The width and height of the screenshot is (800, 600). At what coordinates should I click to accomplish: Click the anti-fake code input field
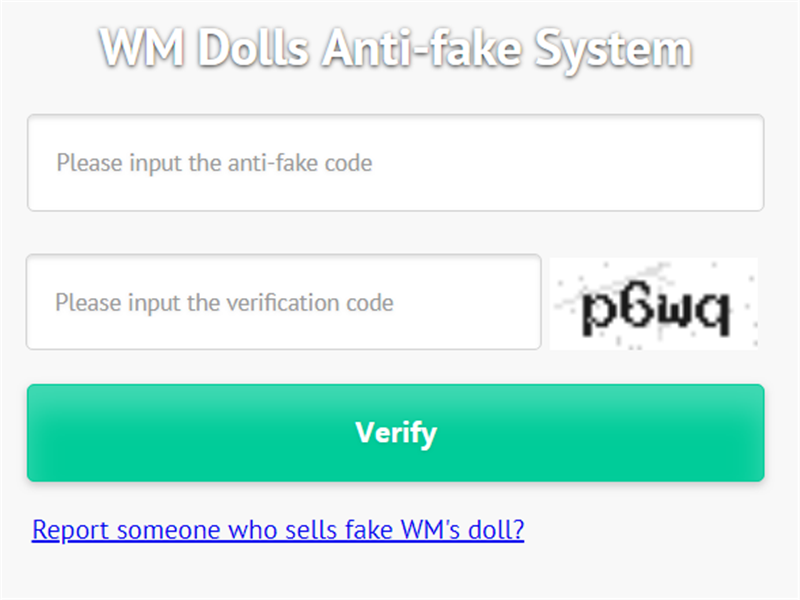[x=395, y=163]
